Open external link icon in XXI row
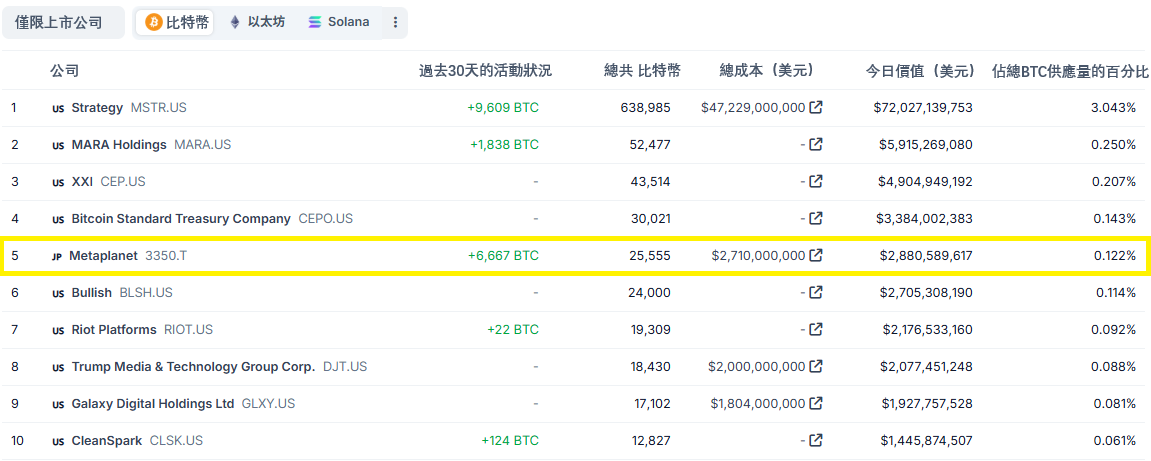 (x=816, y=181)
